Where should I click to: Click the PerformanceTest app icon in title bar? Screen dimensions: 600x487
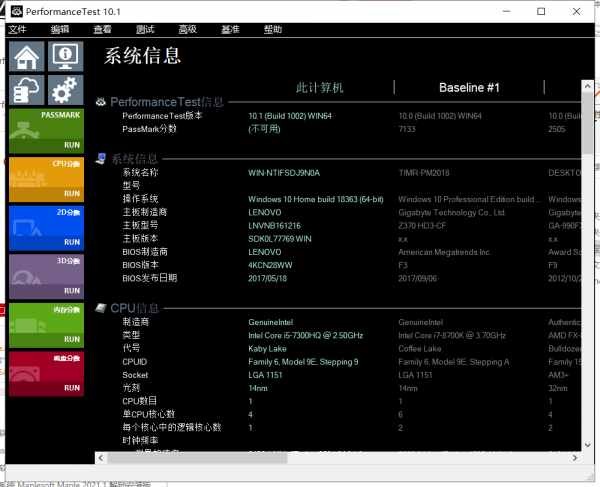tap(16, 11)
